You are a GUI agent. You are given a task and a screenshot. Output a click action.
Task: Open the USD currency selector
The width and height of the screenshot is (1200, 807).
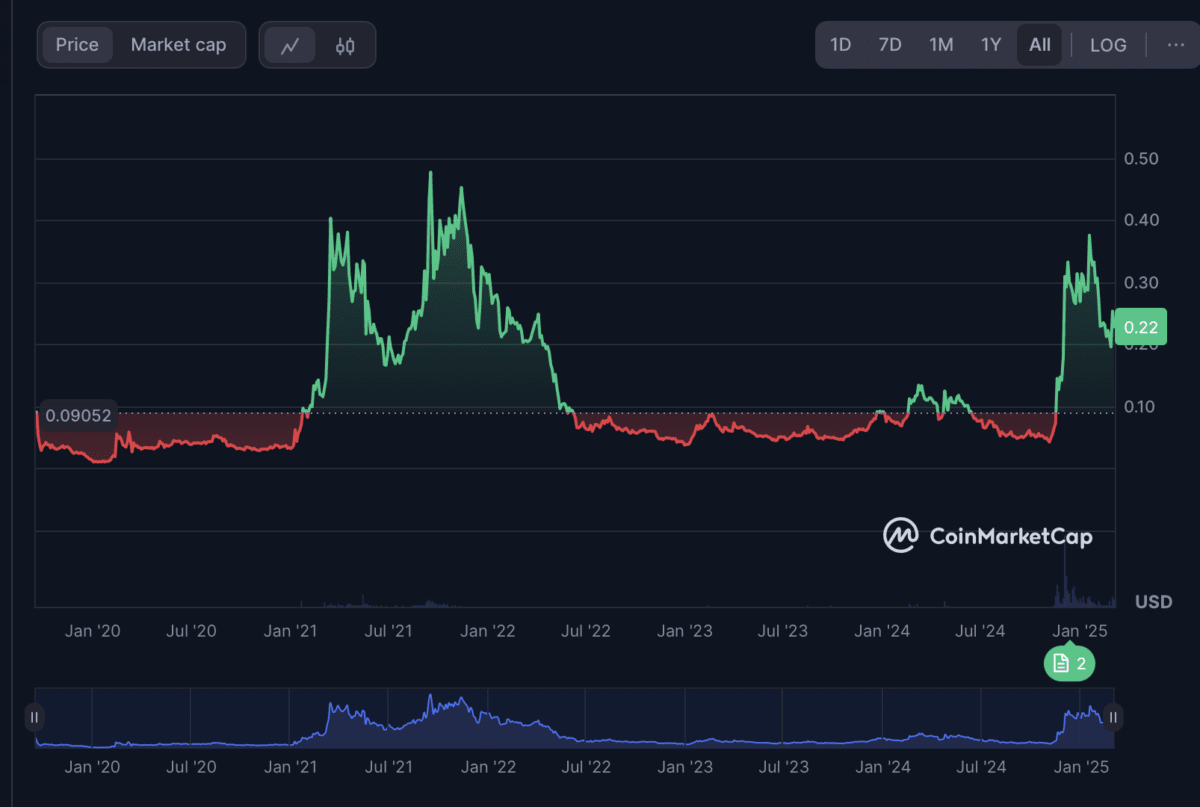pos(1152,601)
